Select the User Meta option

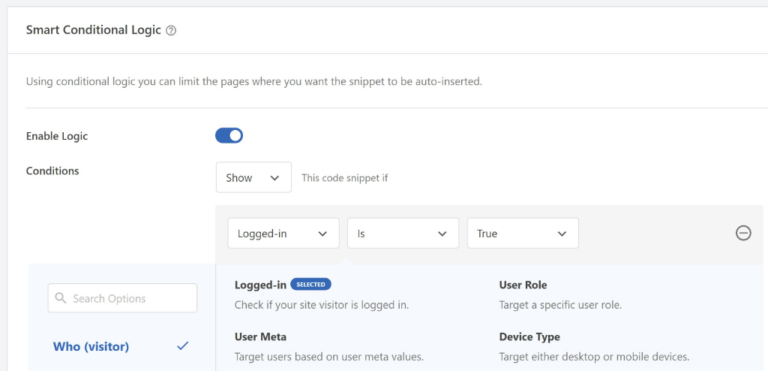(261, 337)
